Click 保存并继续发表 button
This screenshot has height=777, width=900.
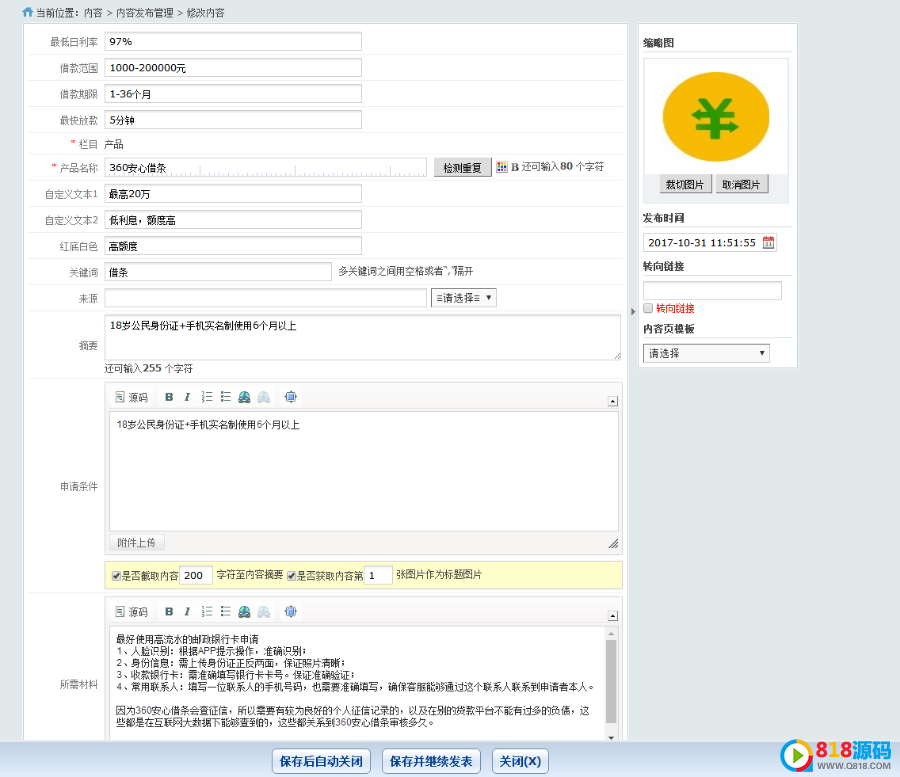pos(431,762)
